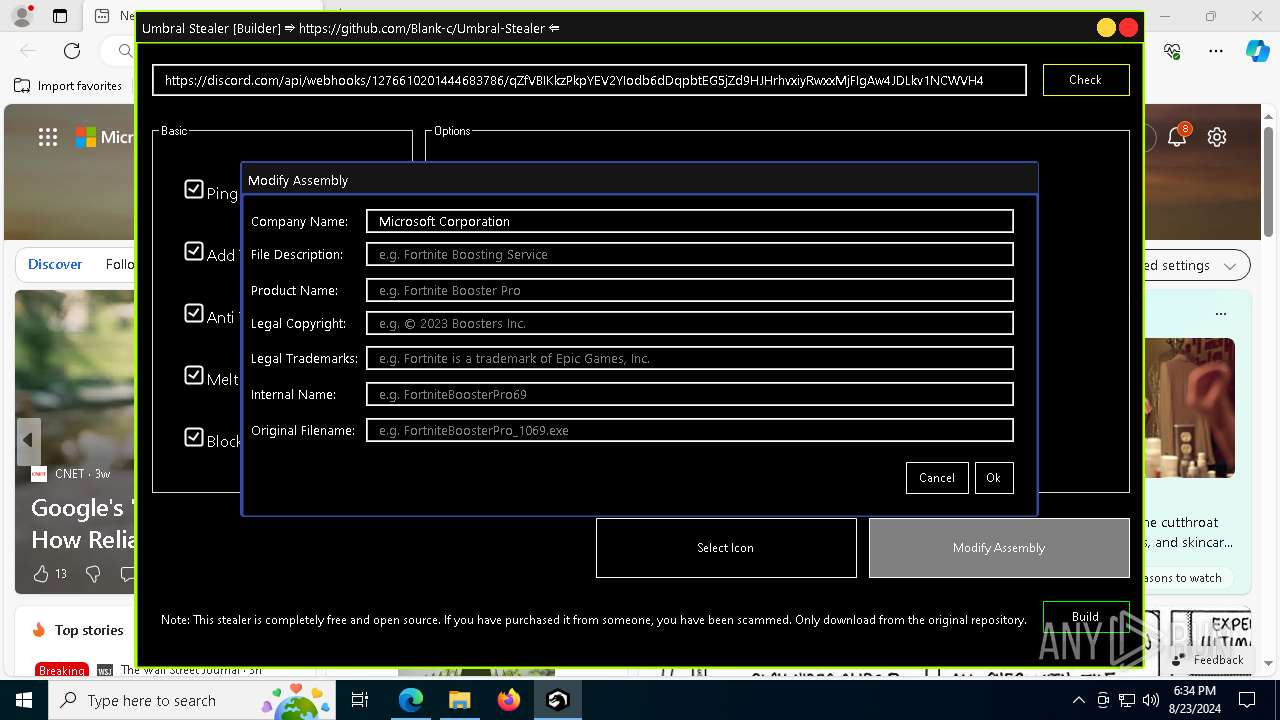Cancel the Modify Assembly dialog

[x=937, y=478]
